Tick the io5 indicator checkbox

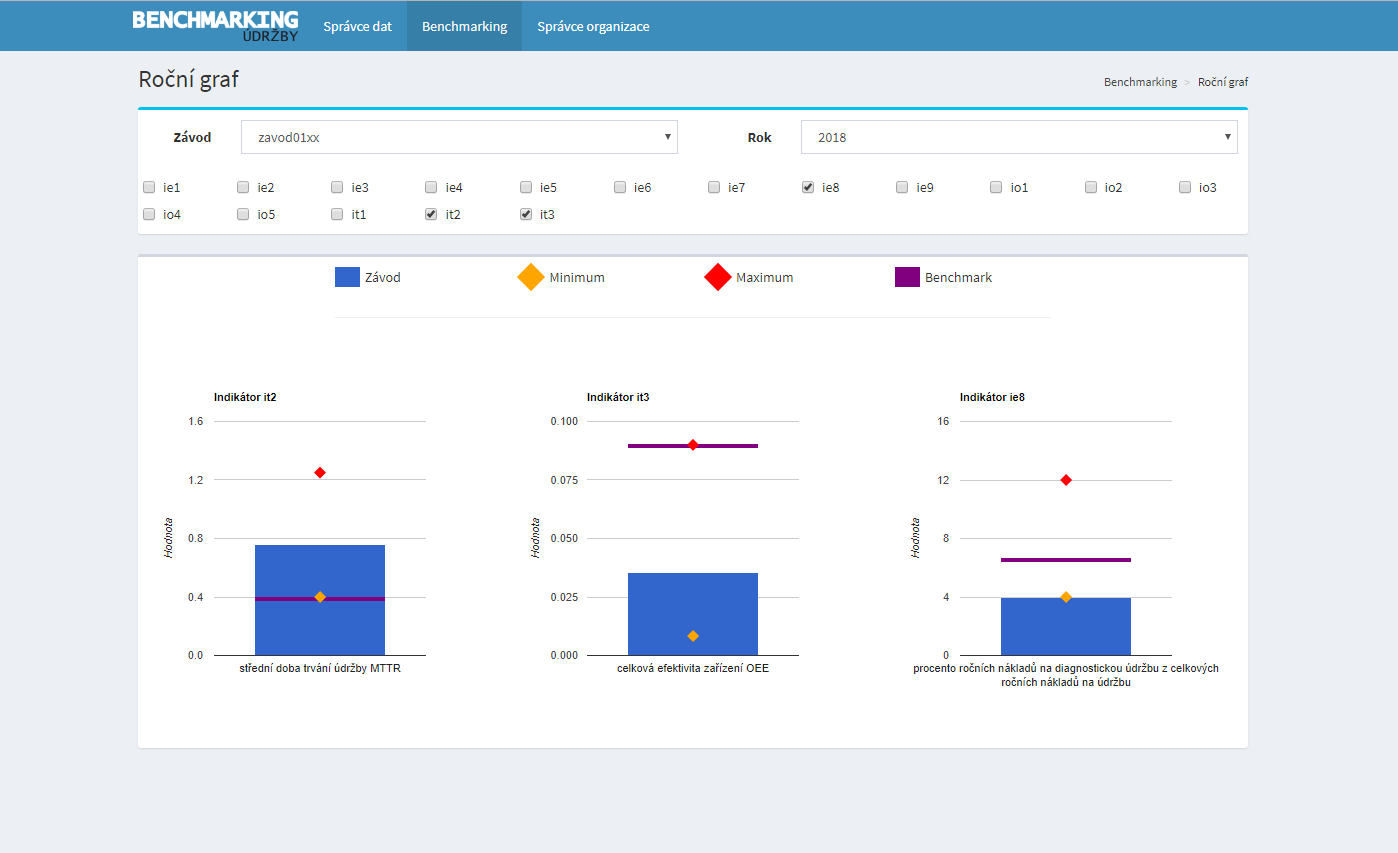coord(243,214)
